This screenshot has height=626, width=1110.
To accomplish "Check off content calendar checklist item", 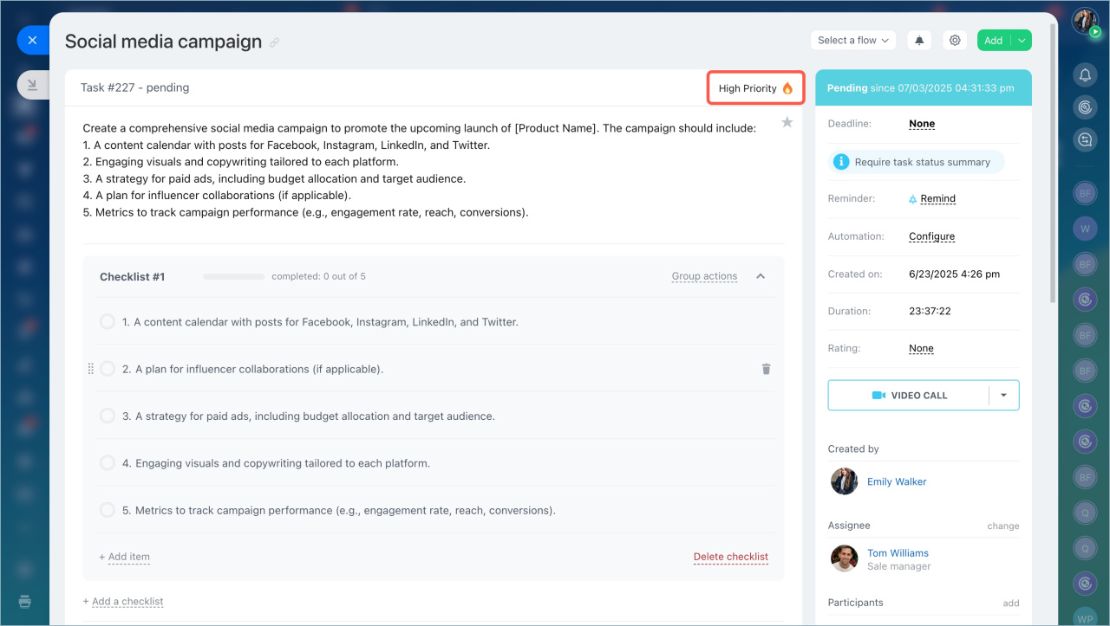I will tap(107, 321).
